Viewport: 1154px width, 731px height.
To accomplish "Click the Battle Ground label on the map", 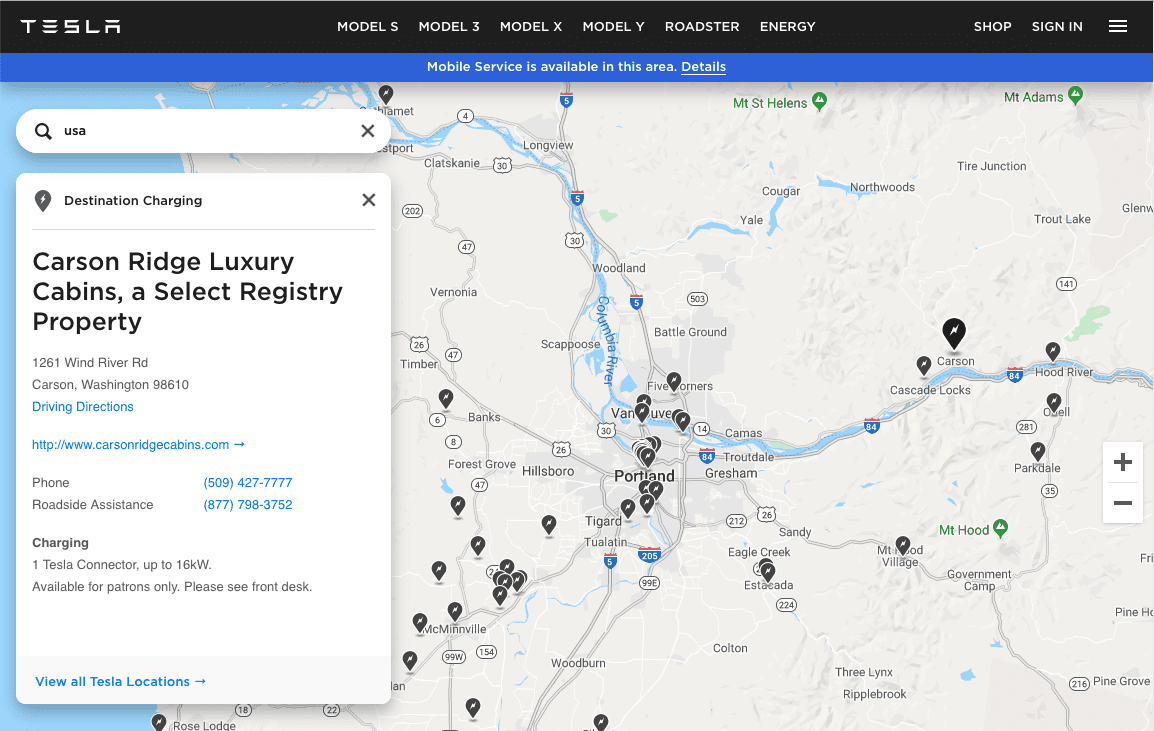I will click(690, 332).
